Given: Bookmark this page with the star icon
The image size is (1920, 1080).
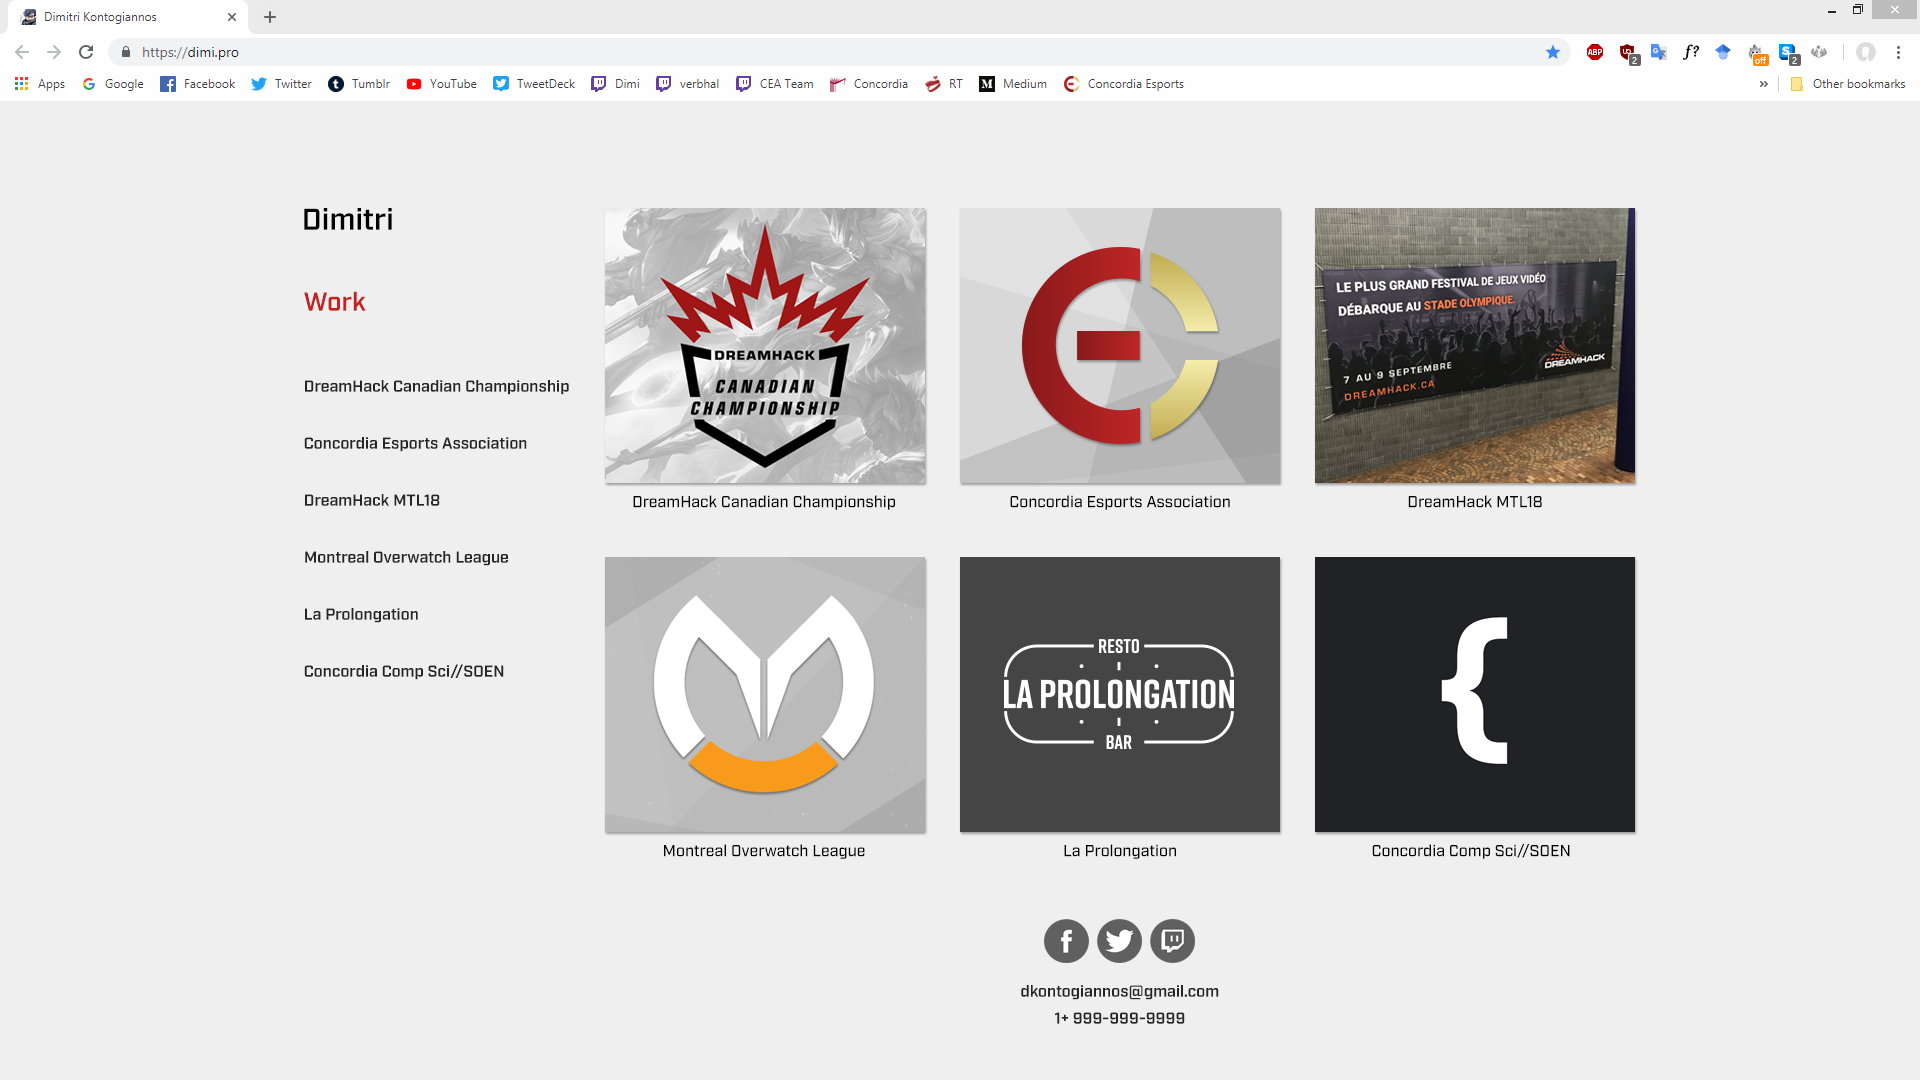Looking at the screenshot, I should 1553,52.
